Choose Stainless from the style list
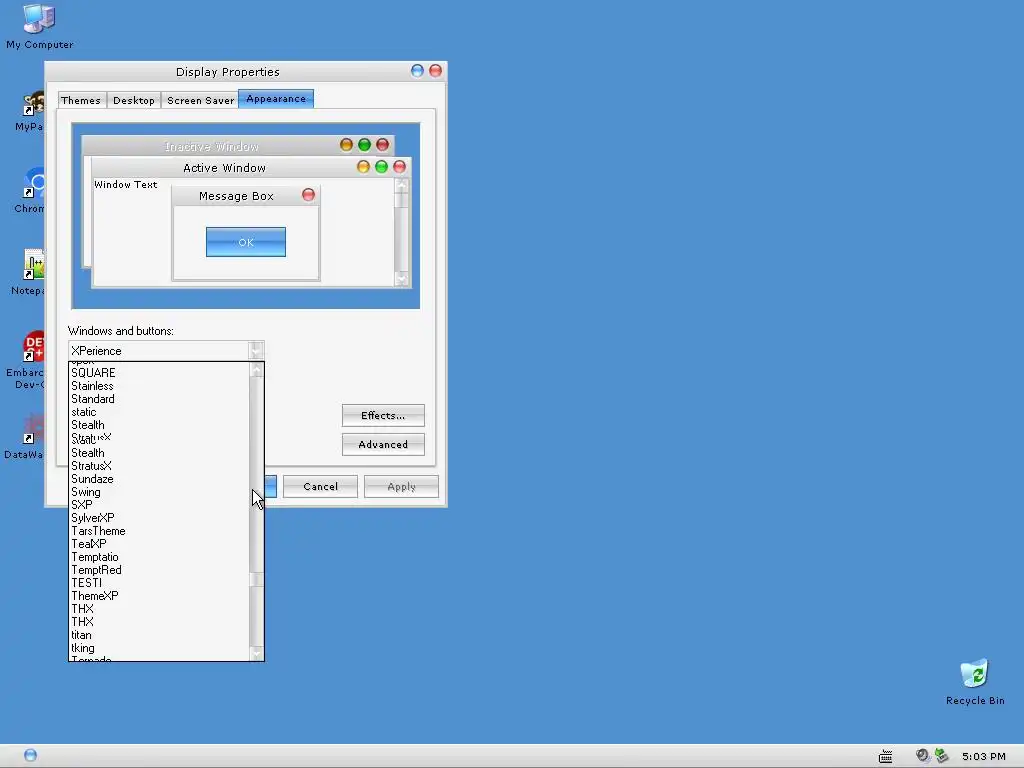Screen dimensions: 1024x768 tap(159, 386)
